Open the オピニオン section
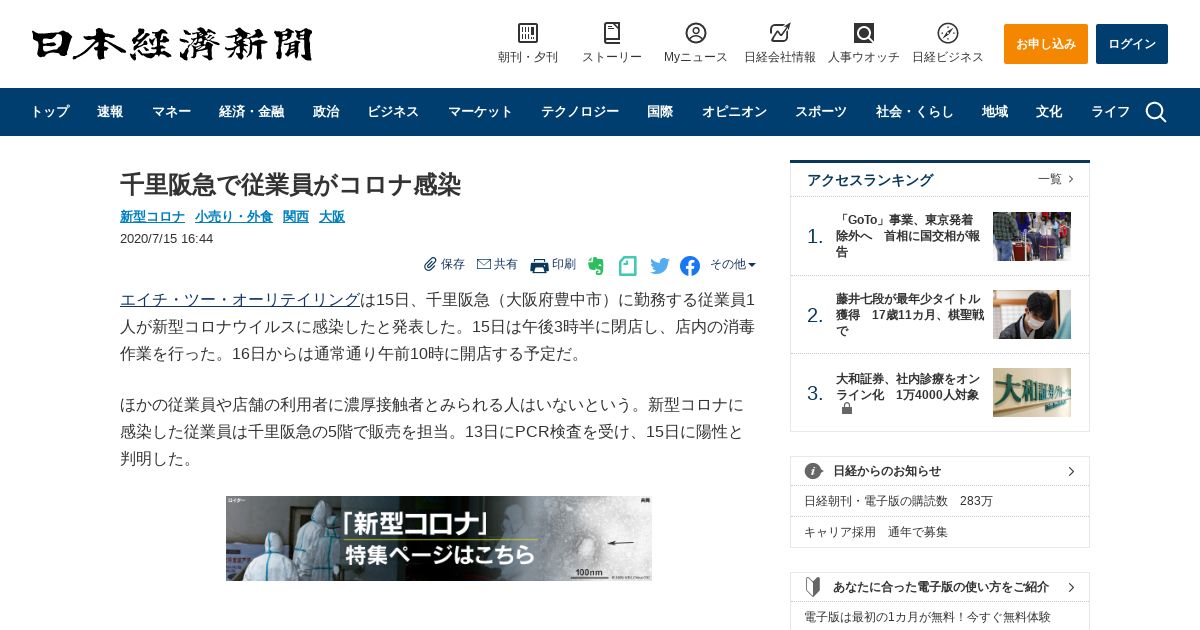Image resolution: width=1200 pixels, height=630 pixels. (x=734, y=112)
